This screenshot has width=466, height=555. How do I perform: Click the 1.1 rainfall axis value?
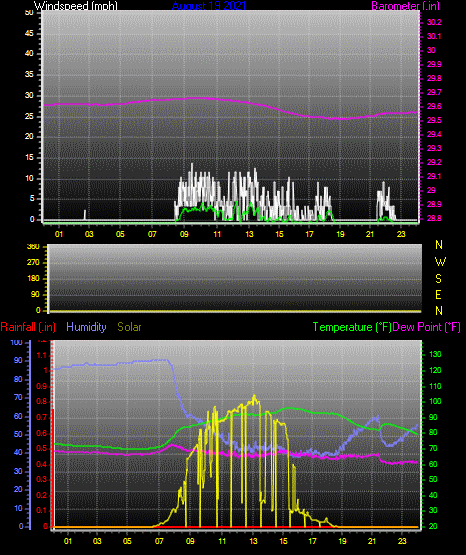[x=42, y=355]
